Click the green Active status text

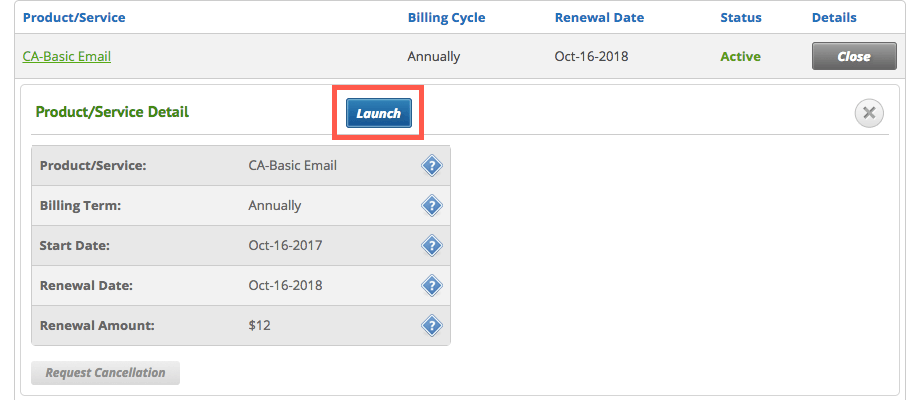[740, 57]
